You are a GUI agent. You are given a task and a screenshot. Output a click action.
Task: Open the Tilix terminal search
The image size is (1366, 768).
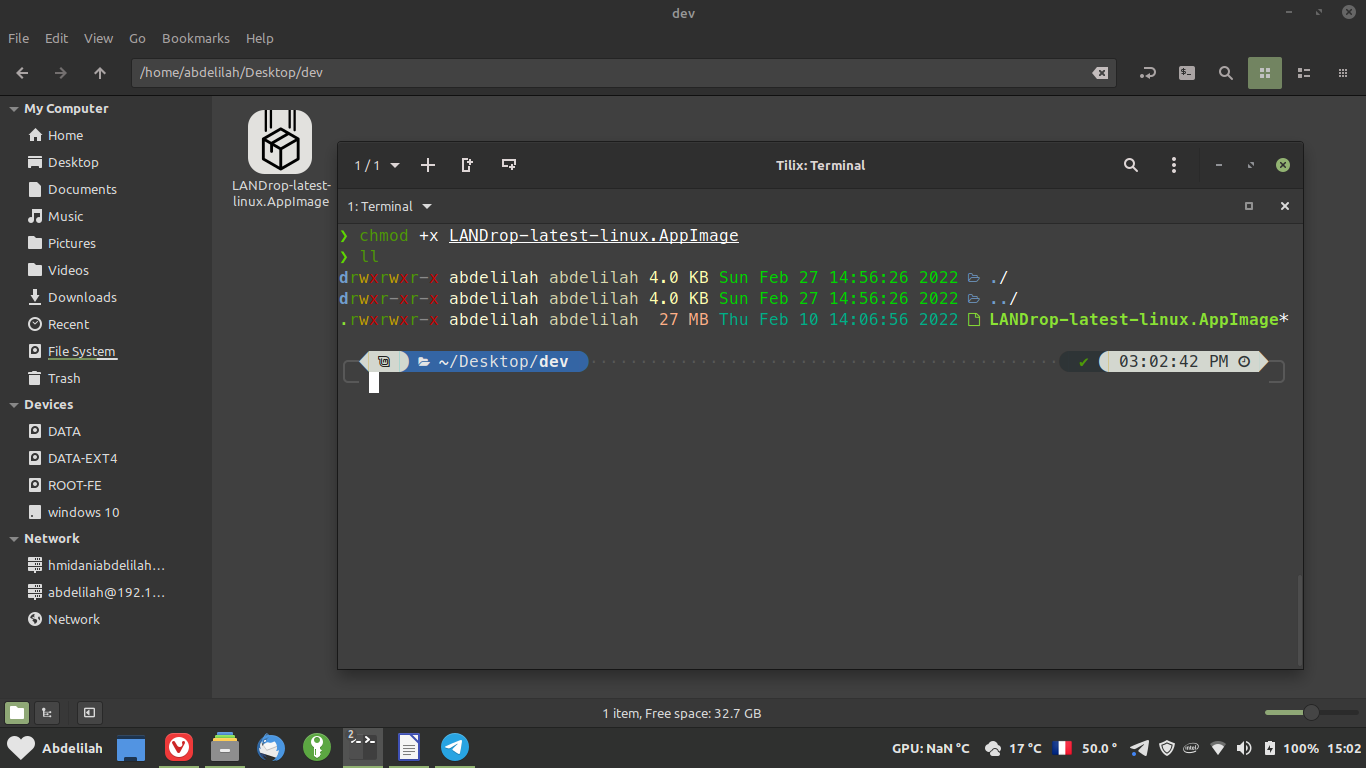[1131, 165]
